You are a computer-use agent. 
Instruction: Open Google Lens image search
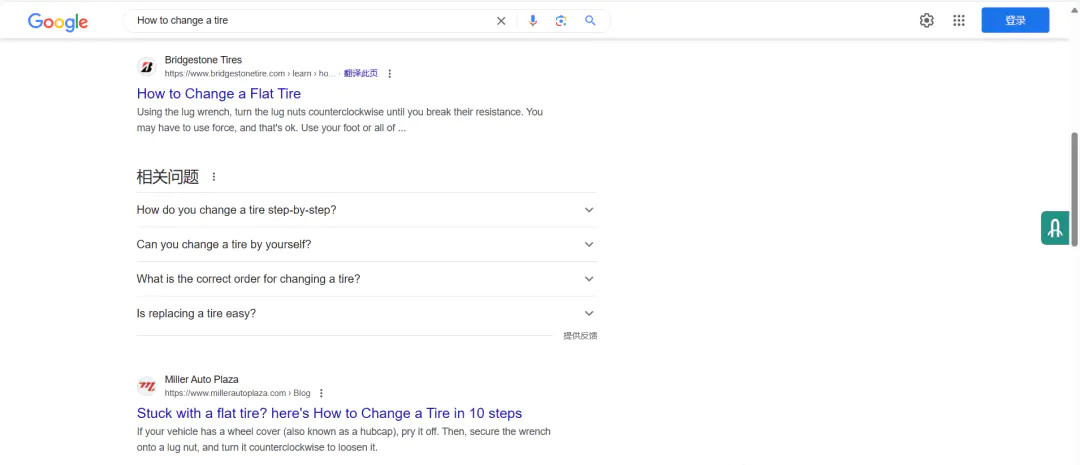(x=561, y=21)
